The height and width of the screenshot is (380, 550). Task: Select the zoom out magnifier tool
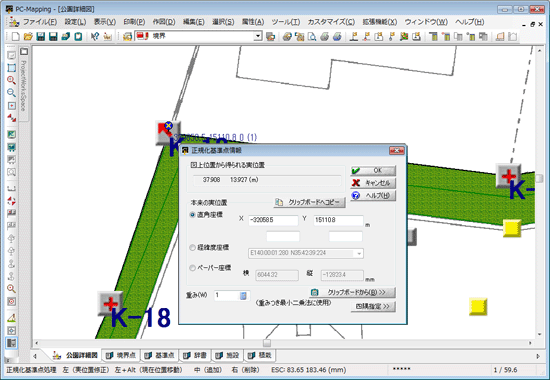click(x=11, y=93)
